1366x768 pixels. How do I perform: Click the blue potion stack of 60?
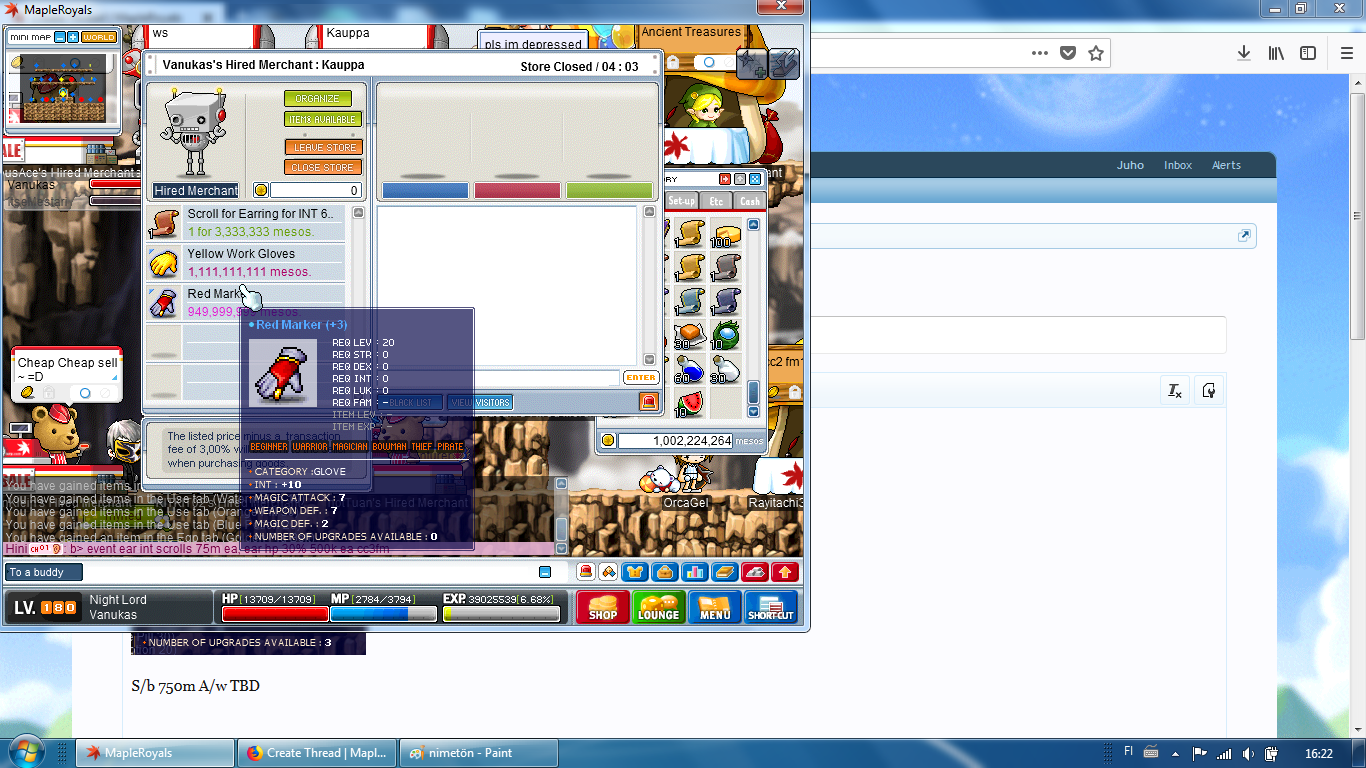pyautogui.click(x=689, y=369)
